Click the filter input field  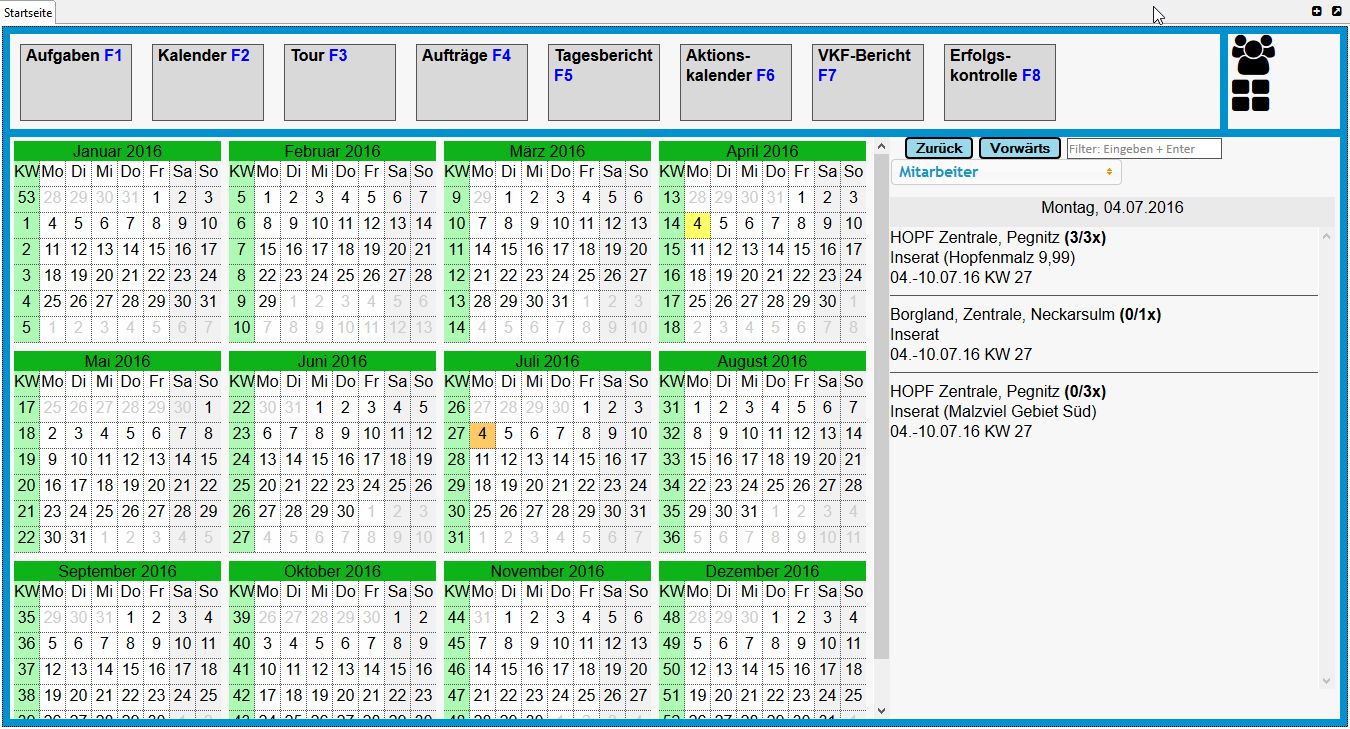1144,149
